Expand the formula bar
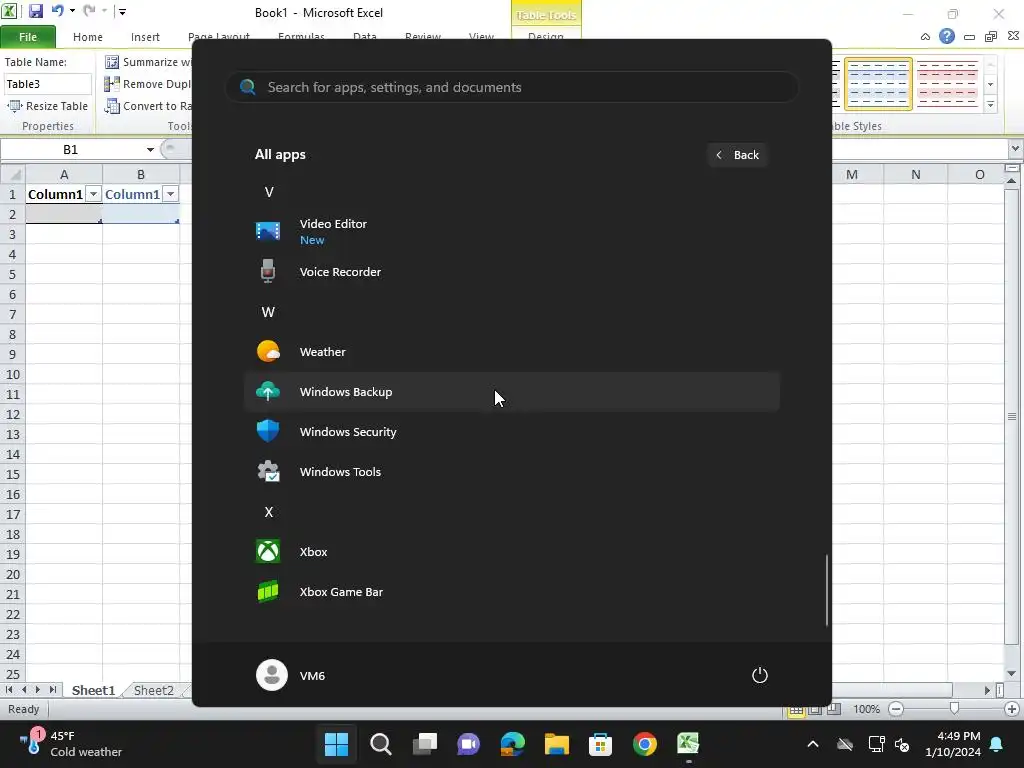Image resolution: width=1024 pixels, height=768 pixels. click(x=1016, y=149)
